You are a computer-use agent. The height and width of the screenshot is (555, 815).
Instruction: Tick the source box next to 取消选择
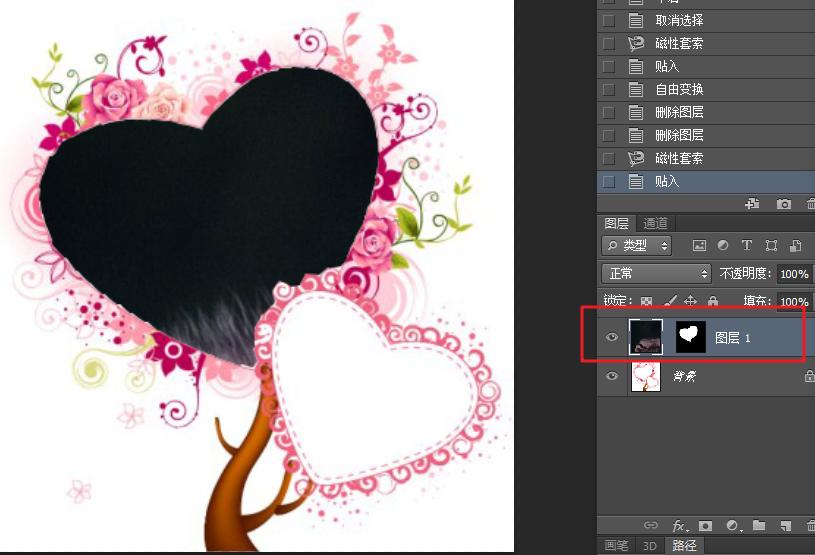click(609, 21)
